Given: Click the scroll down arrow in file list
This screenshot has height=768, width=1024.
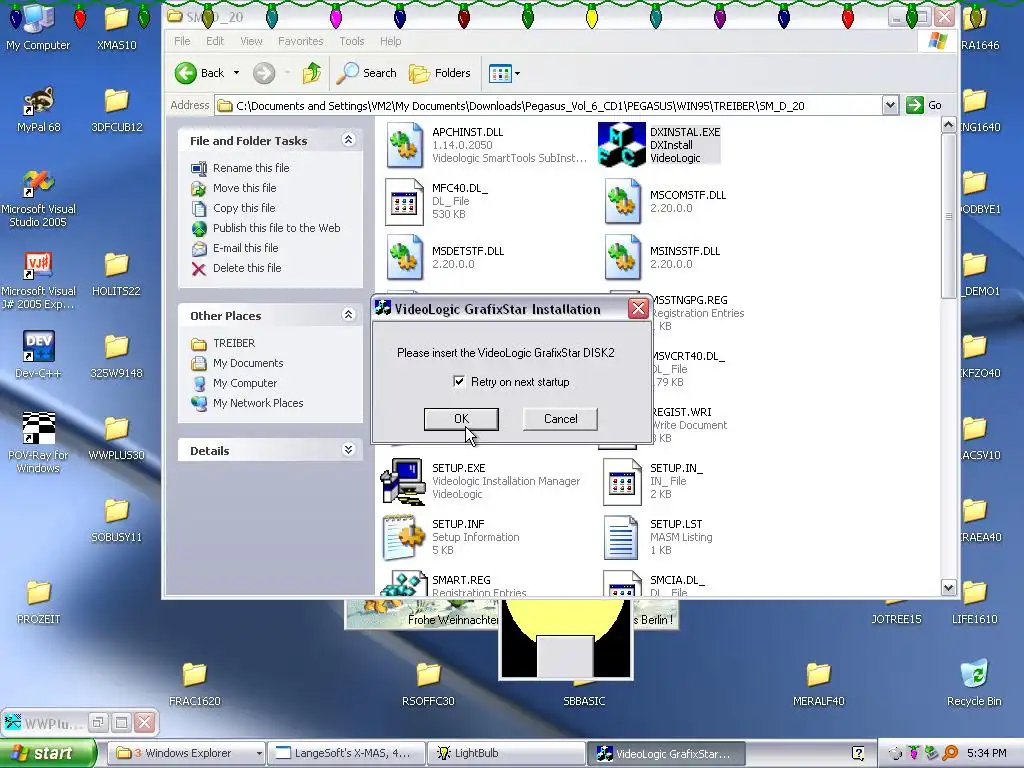Looking at the screenshot, I should pos(948,587).
